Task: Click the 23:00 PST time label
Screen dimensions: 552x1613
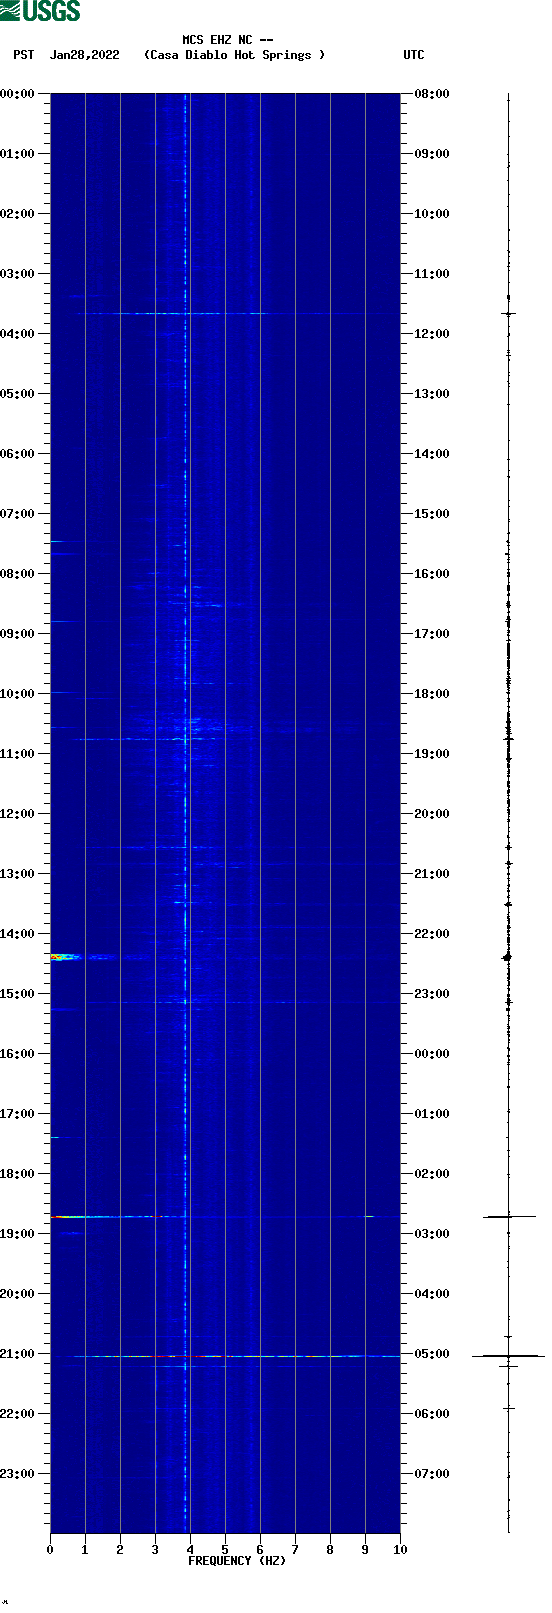Action: point(18,1474)
